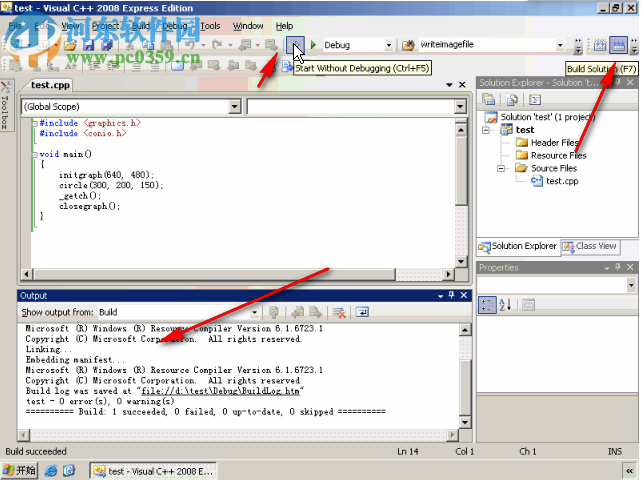Screen dimensions: 641x480
Task: Open the Output window position dropdown arrow
Action: pyautogui.click(x=440, y=296)
